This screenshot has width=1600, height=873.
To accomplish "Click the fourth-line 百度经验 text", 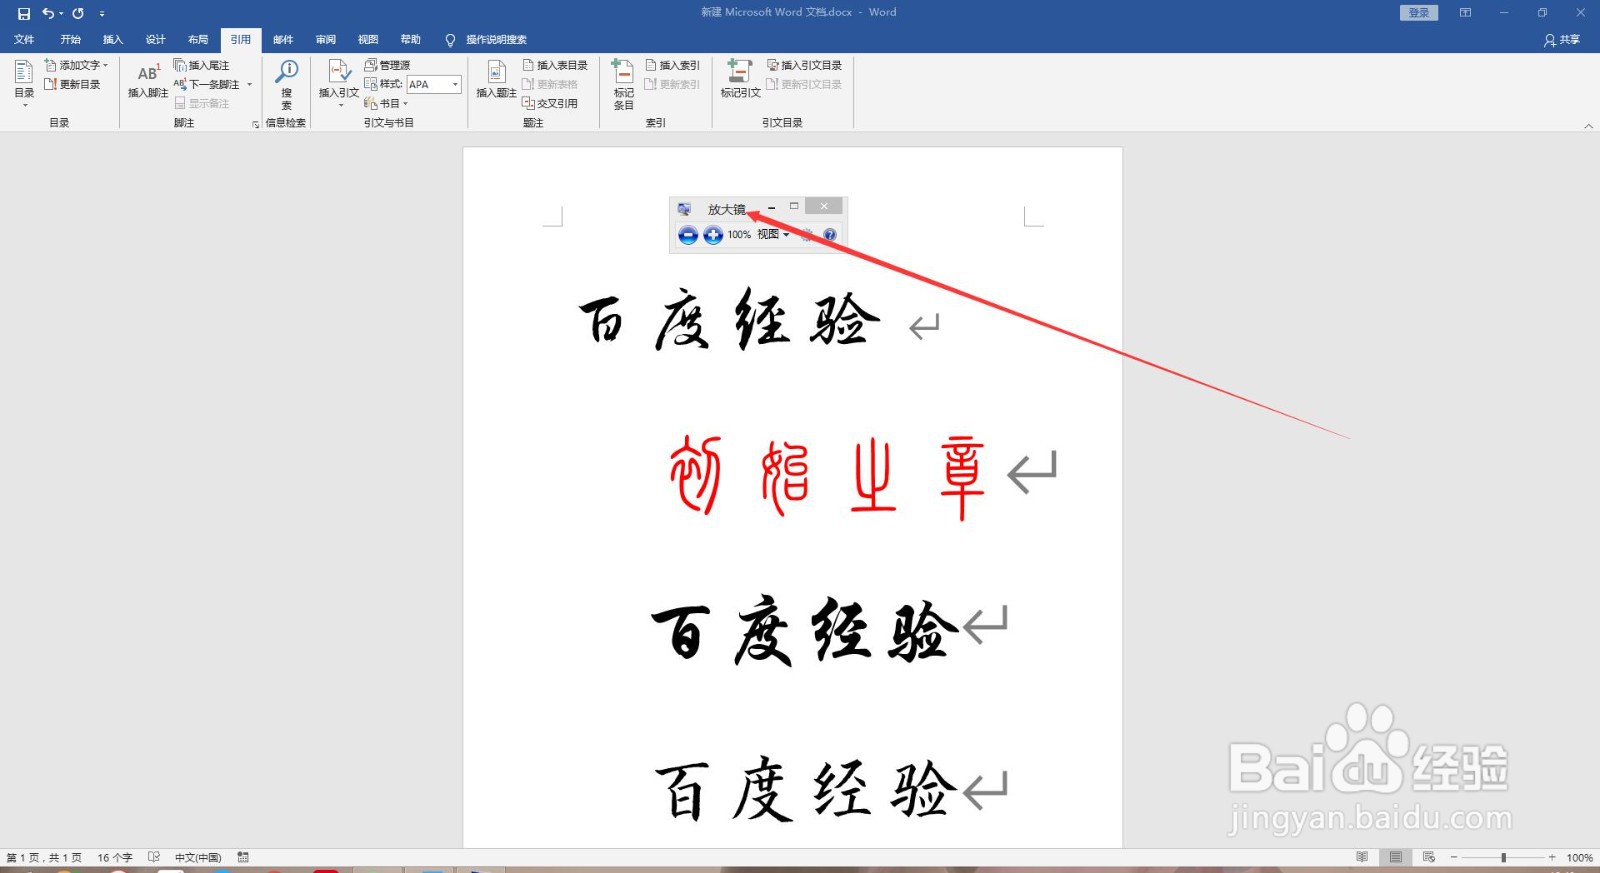I will pyautogui.click(x=806, y=789).
